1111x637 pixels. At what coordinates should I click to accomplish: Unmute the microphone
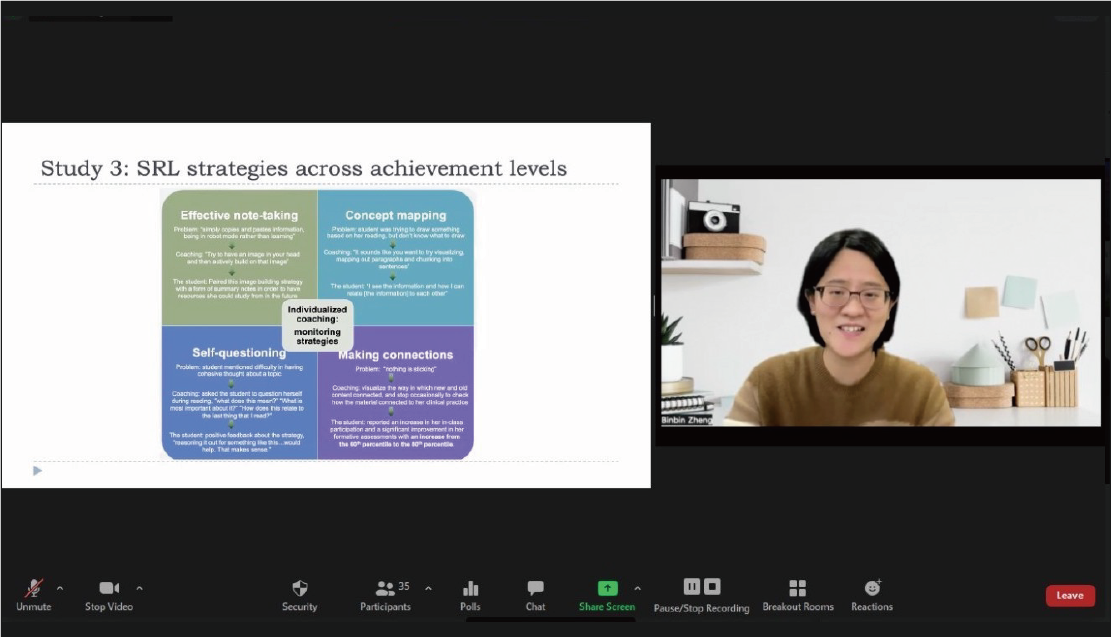[33, 589]
